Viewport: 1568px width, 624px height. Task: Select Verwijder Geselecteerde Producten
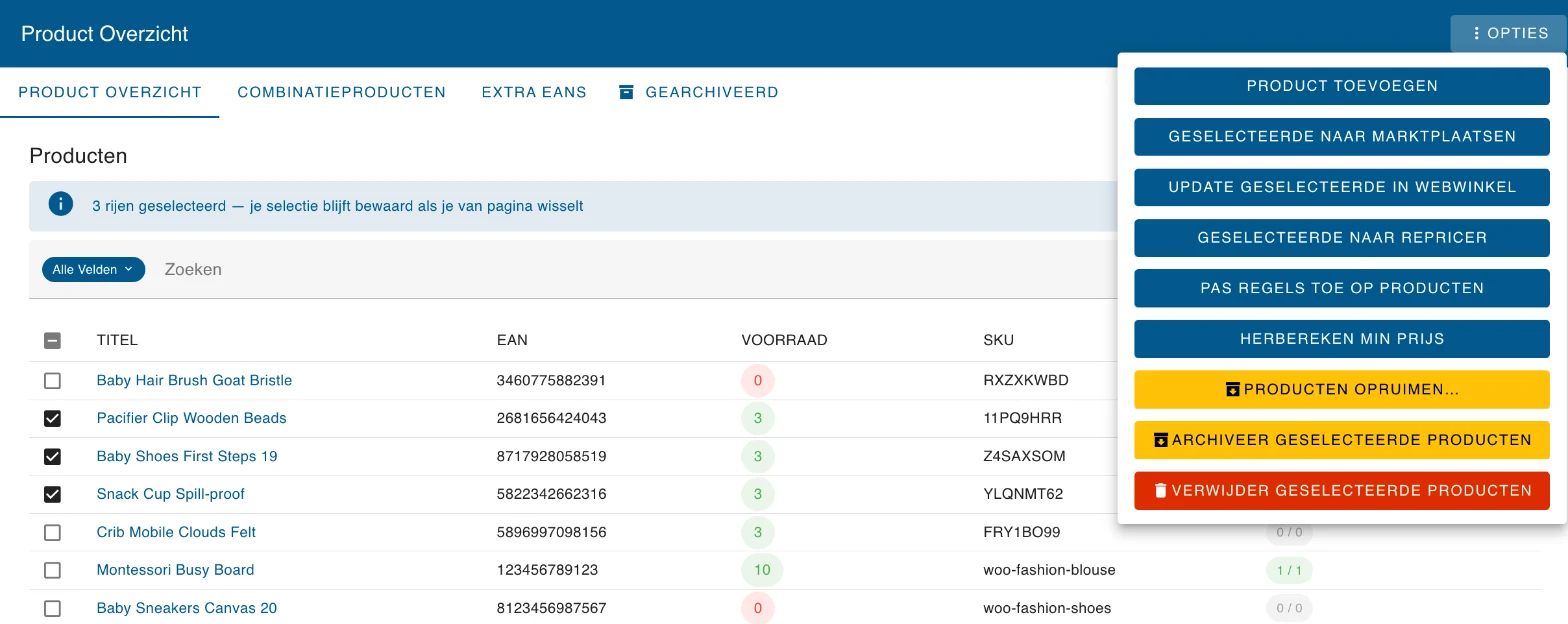pos(1342,491)
